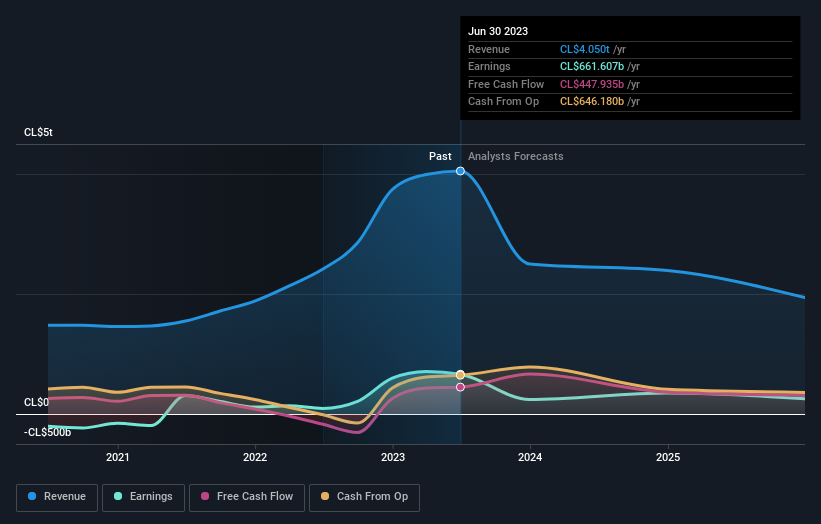Toggle the Revenue legend button
821x524 pixels.
pyautogui.click(x=57, y=497)
